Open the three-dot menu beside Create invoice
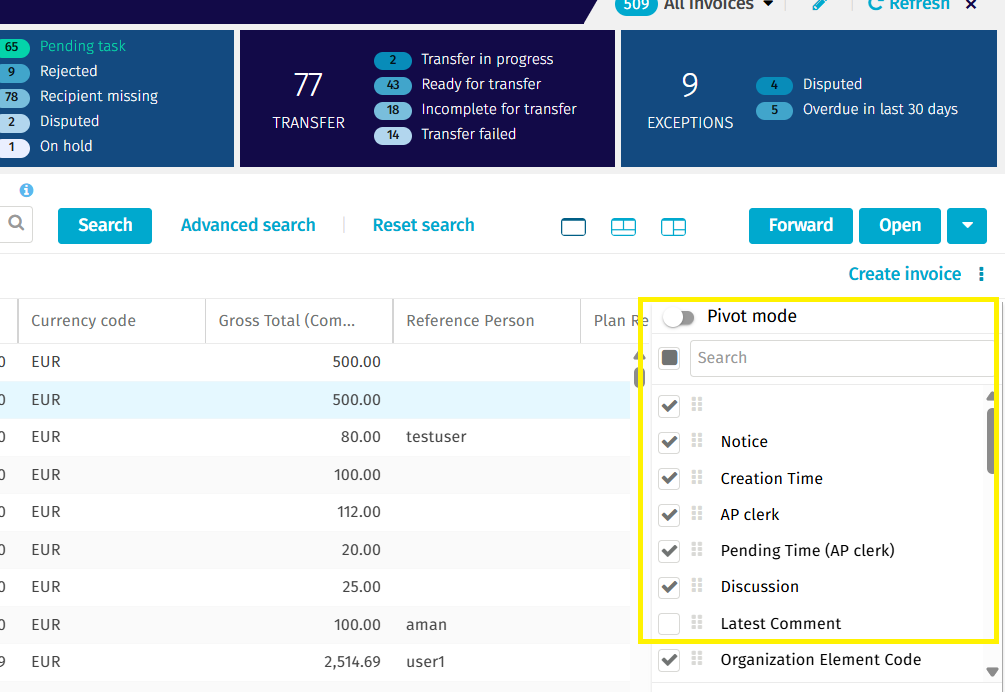The image size is (1005, 692). click(981, 274)
